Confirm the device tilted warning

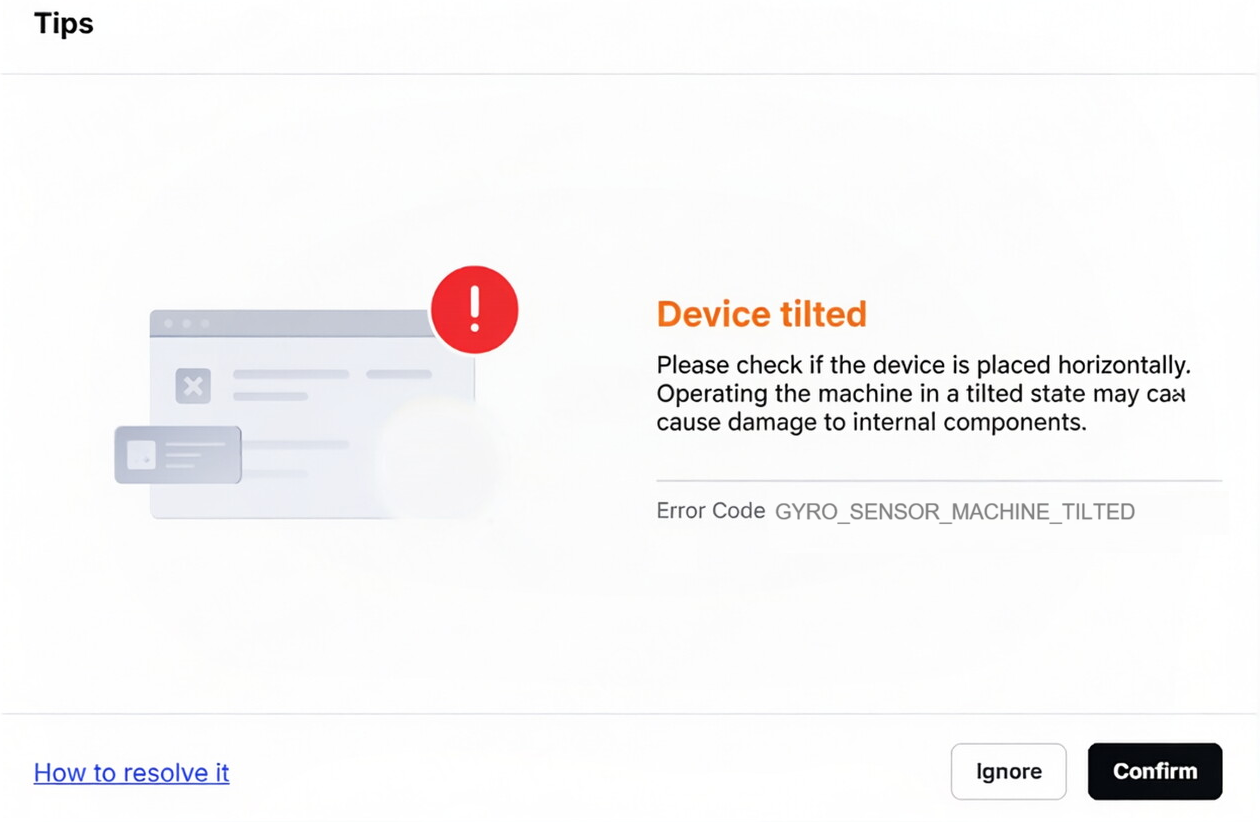click(x=1155, y=771)
